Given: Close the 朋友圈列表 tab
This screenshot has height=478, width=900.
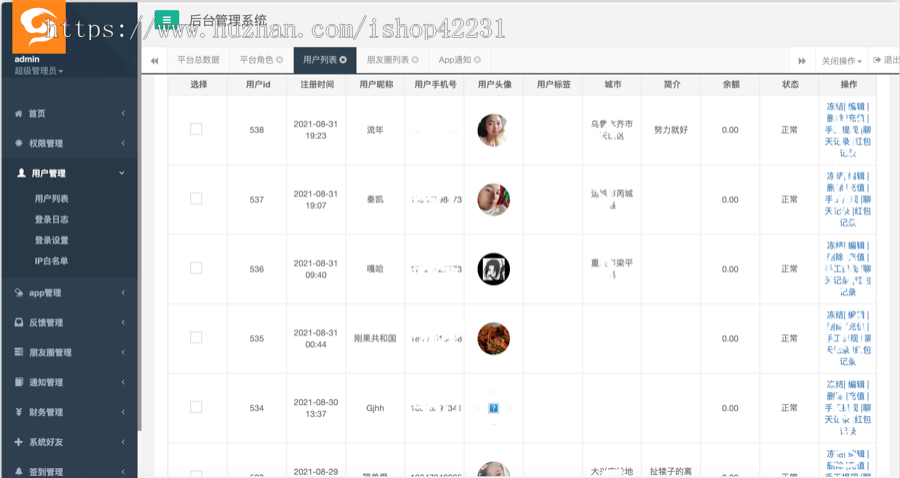Looking at the screenshot, I should (415, 60).
